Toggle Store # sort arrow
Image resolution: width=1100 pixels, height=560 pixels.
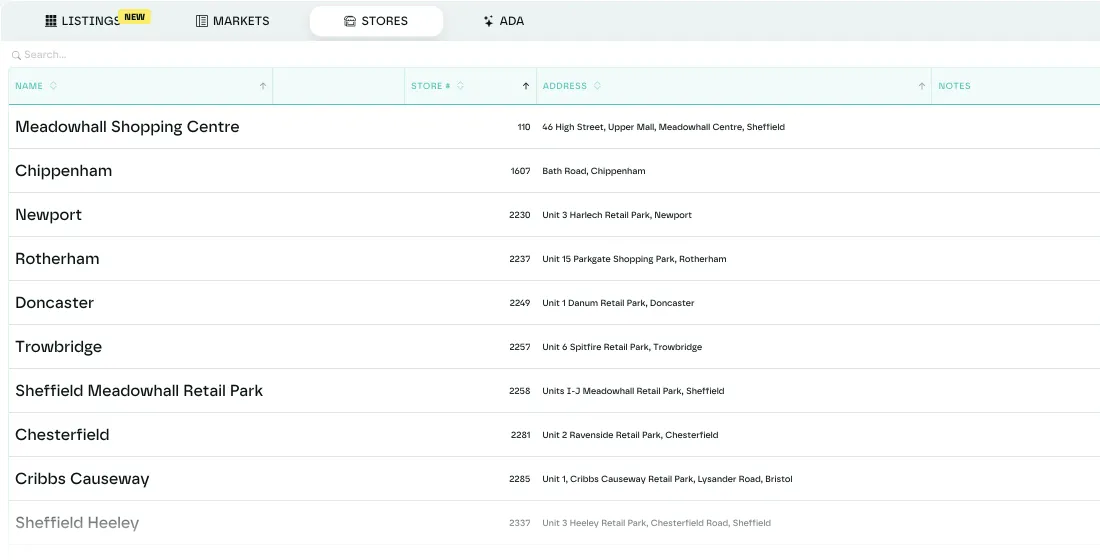[525, 86]
